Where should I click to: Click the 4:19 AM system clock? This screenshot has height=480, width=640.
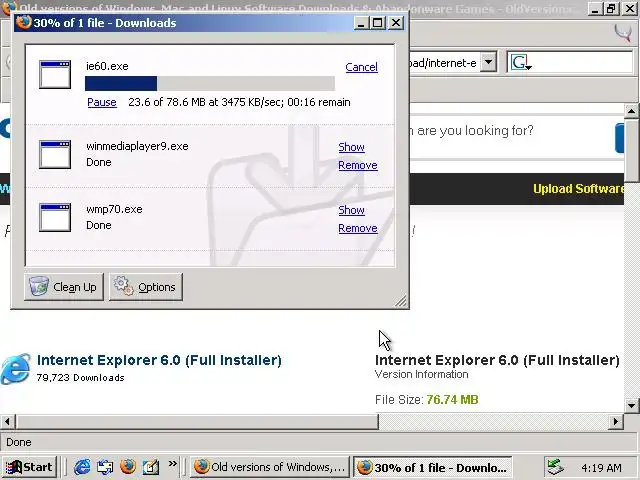click(x=601, y=468)
